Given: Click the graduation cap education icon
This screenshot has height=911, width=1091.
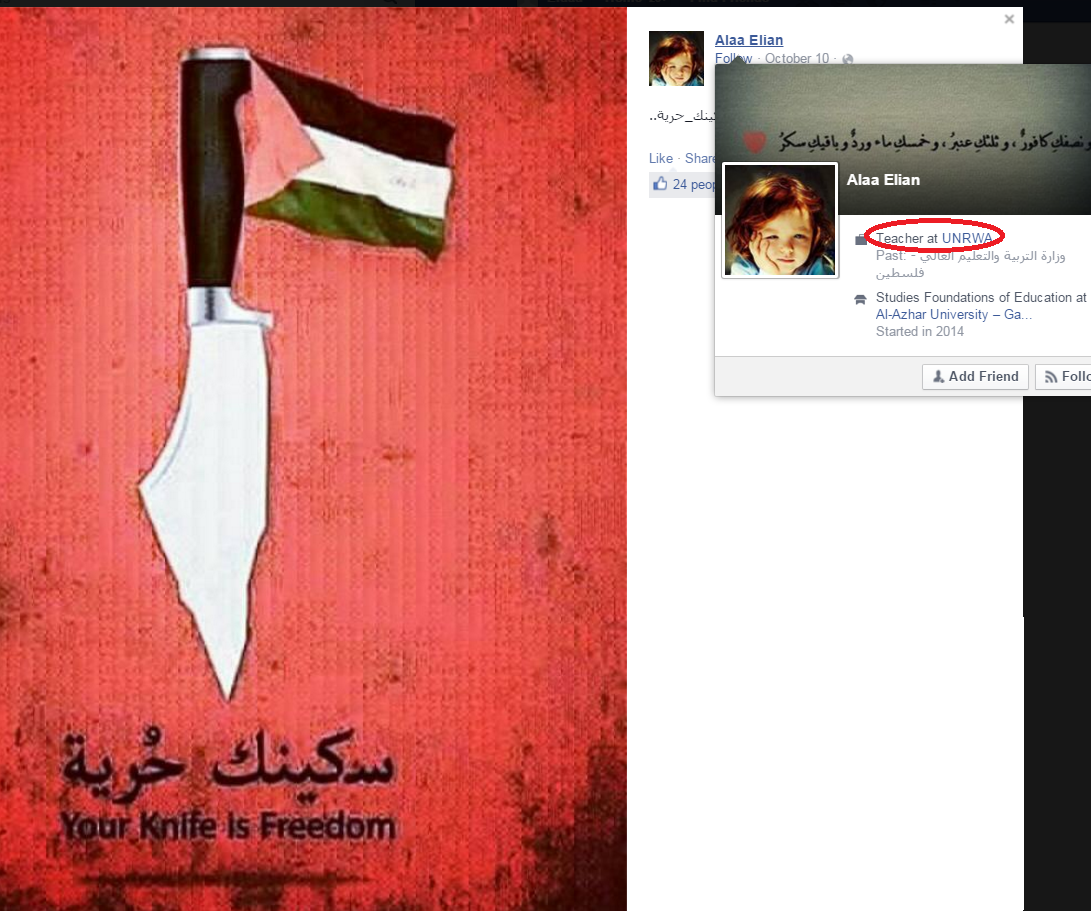Looking at the screenshot, I should 861,299.
